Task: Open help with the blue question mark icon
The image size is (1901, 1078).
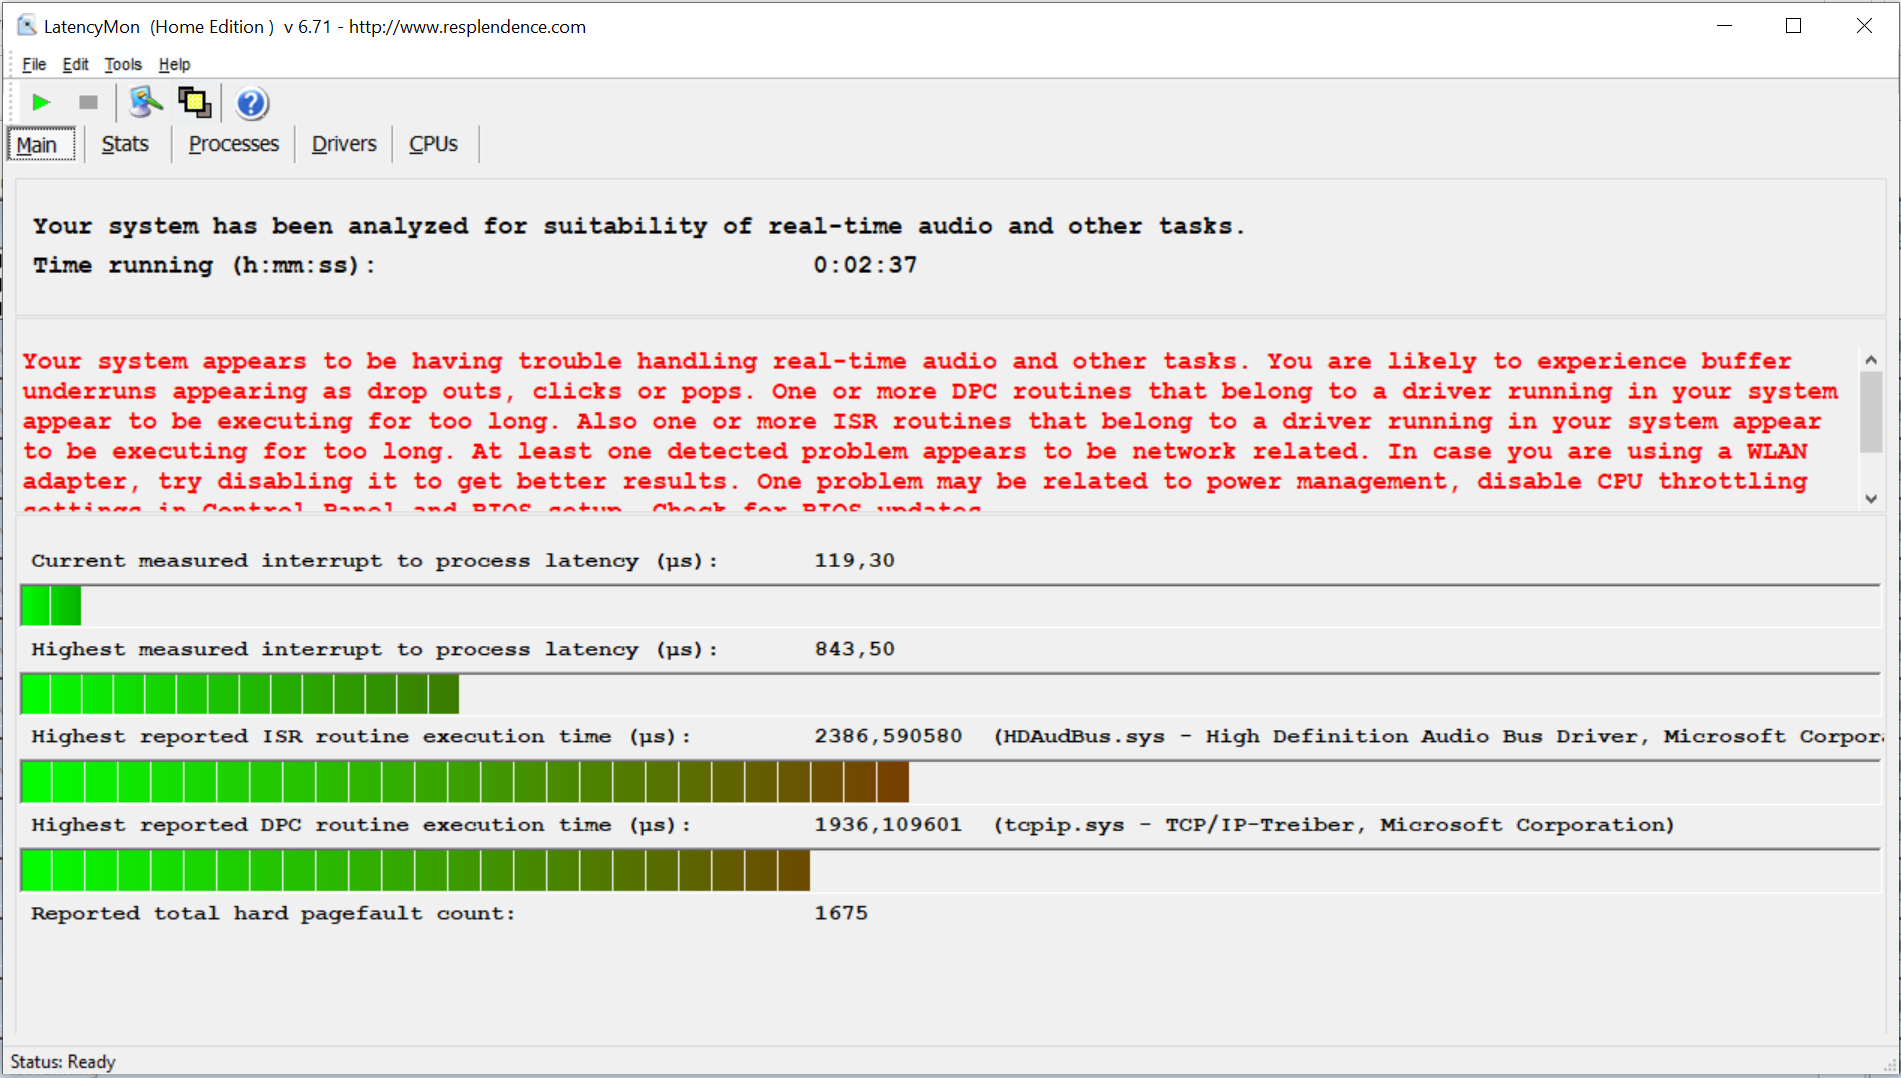Action: (252, 103)
